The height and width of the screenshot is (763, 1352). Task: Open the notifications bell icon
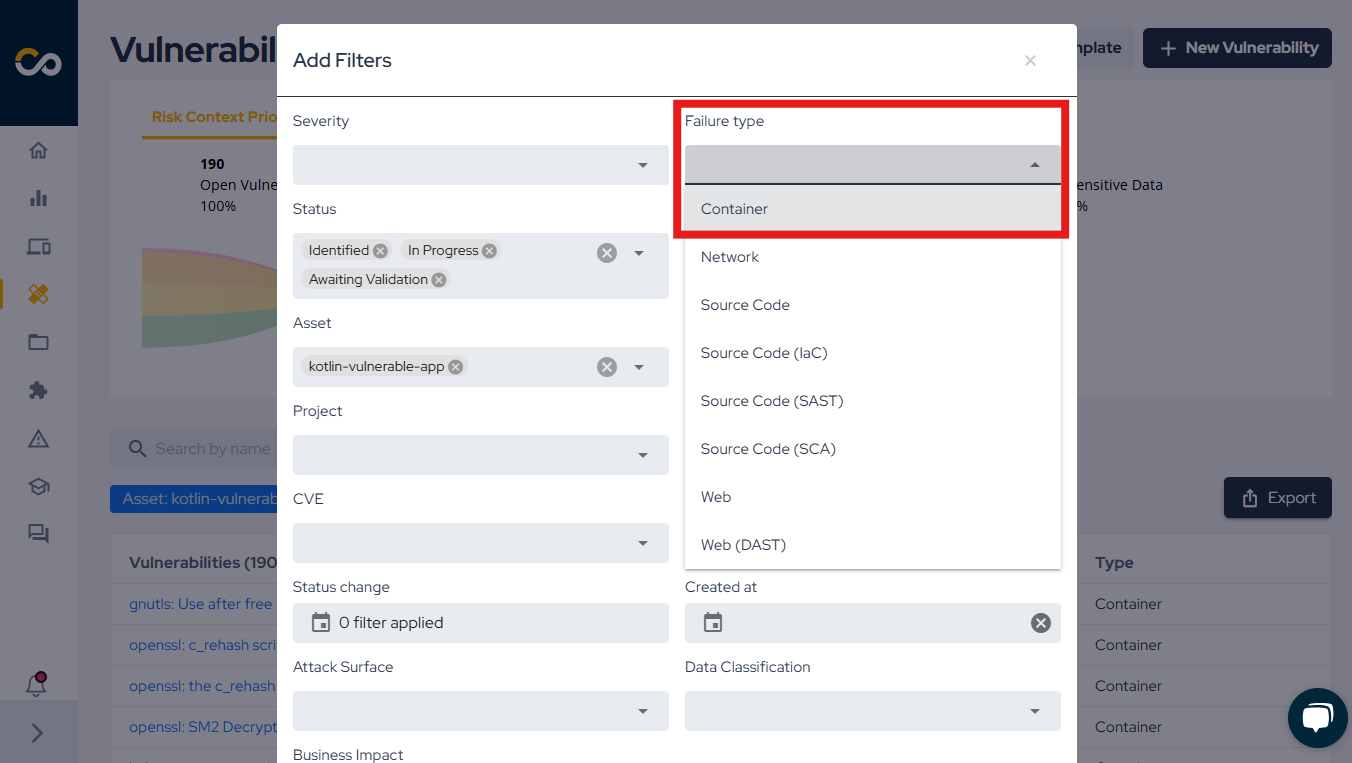36,685
